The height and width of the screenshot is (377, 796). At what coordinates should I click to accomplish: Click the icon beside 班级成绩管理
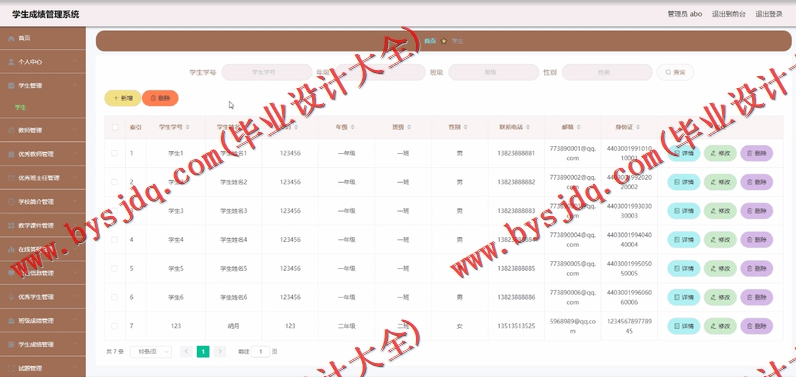point(11,321)
